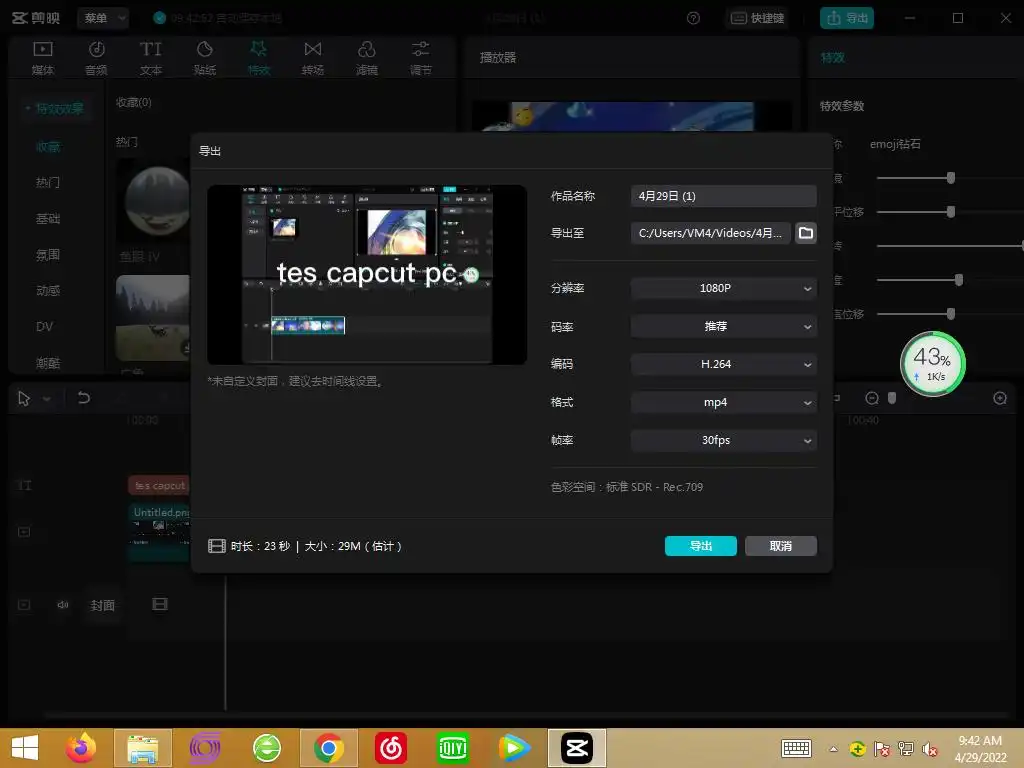Open the 转场 transitions tab
Image resolution: width=1024 pixels, height=768 pixels.
[313, 57]
